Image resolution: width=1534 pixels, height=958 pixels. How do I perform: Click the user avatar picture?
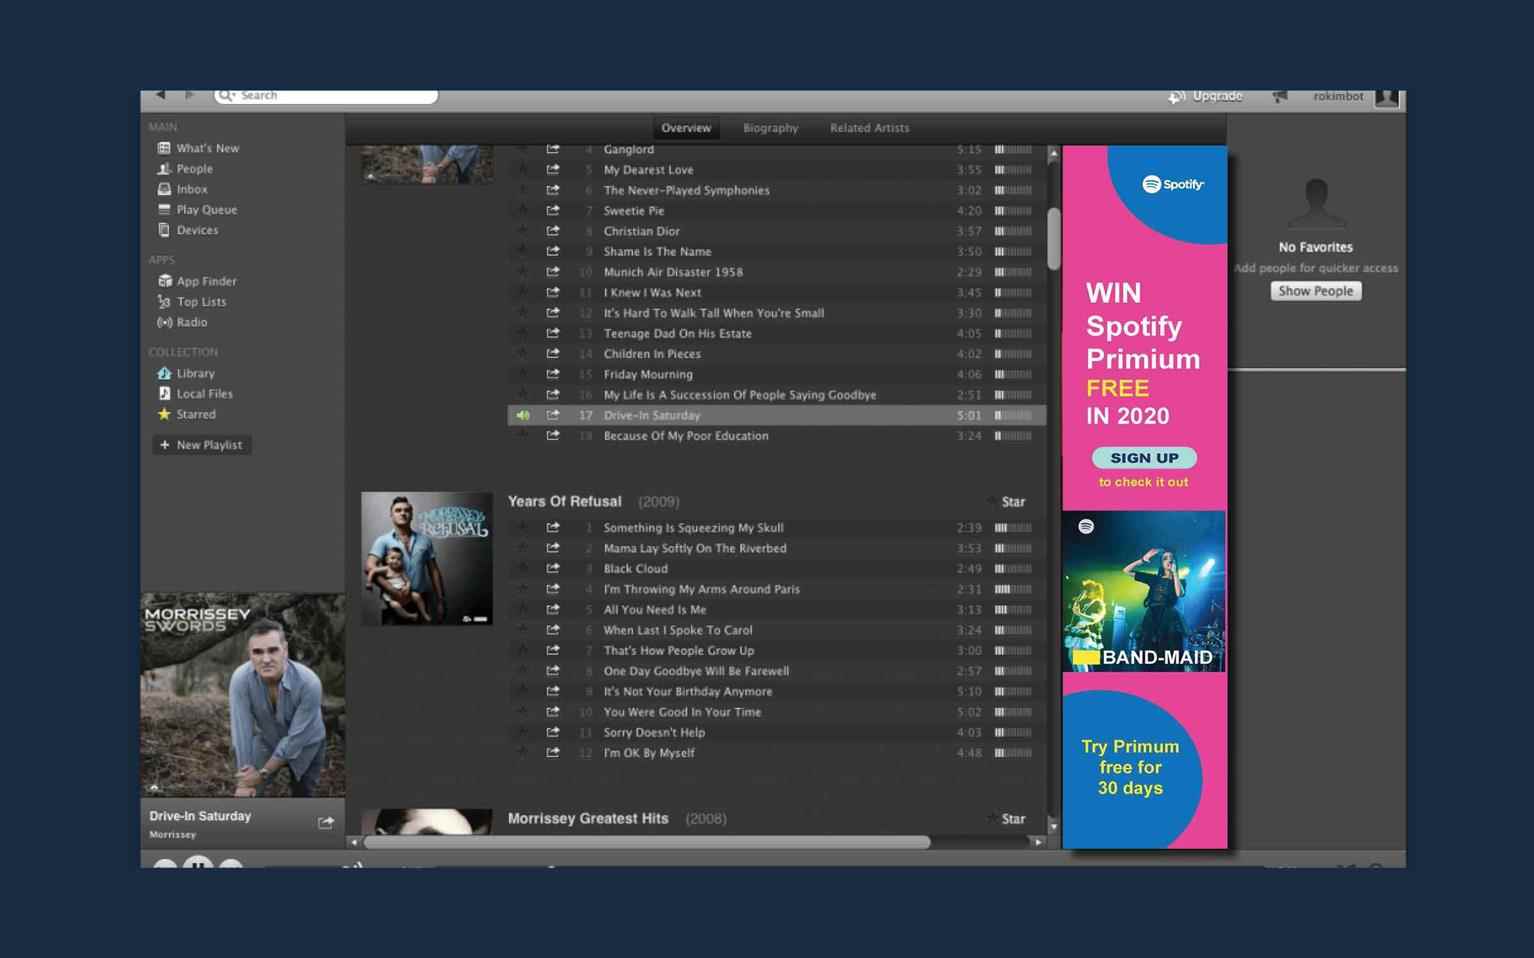(1386, 97)
